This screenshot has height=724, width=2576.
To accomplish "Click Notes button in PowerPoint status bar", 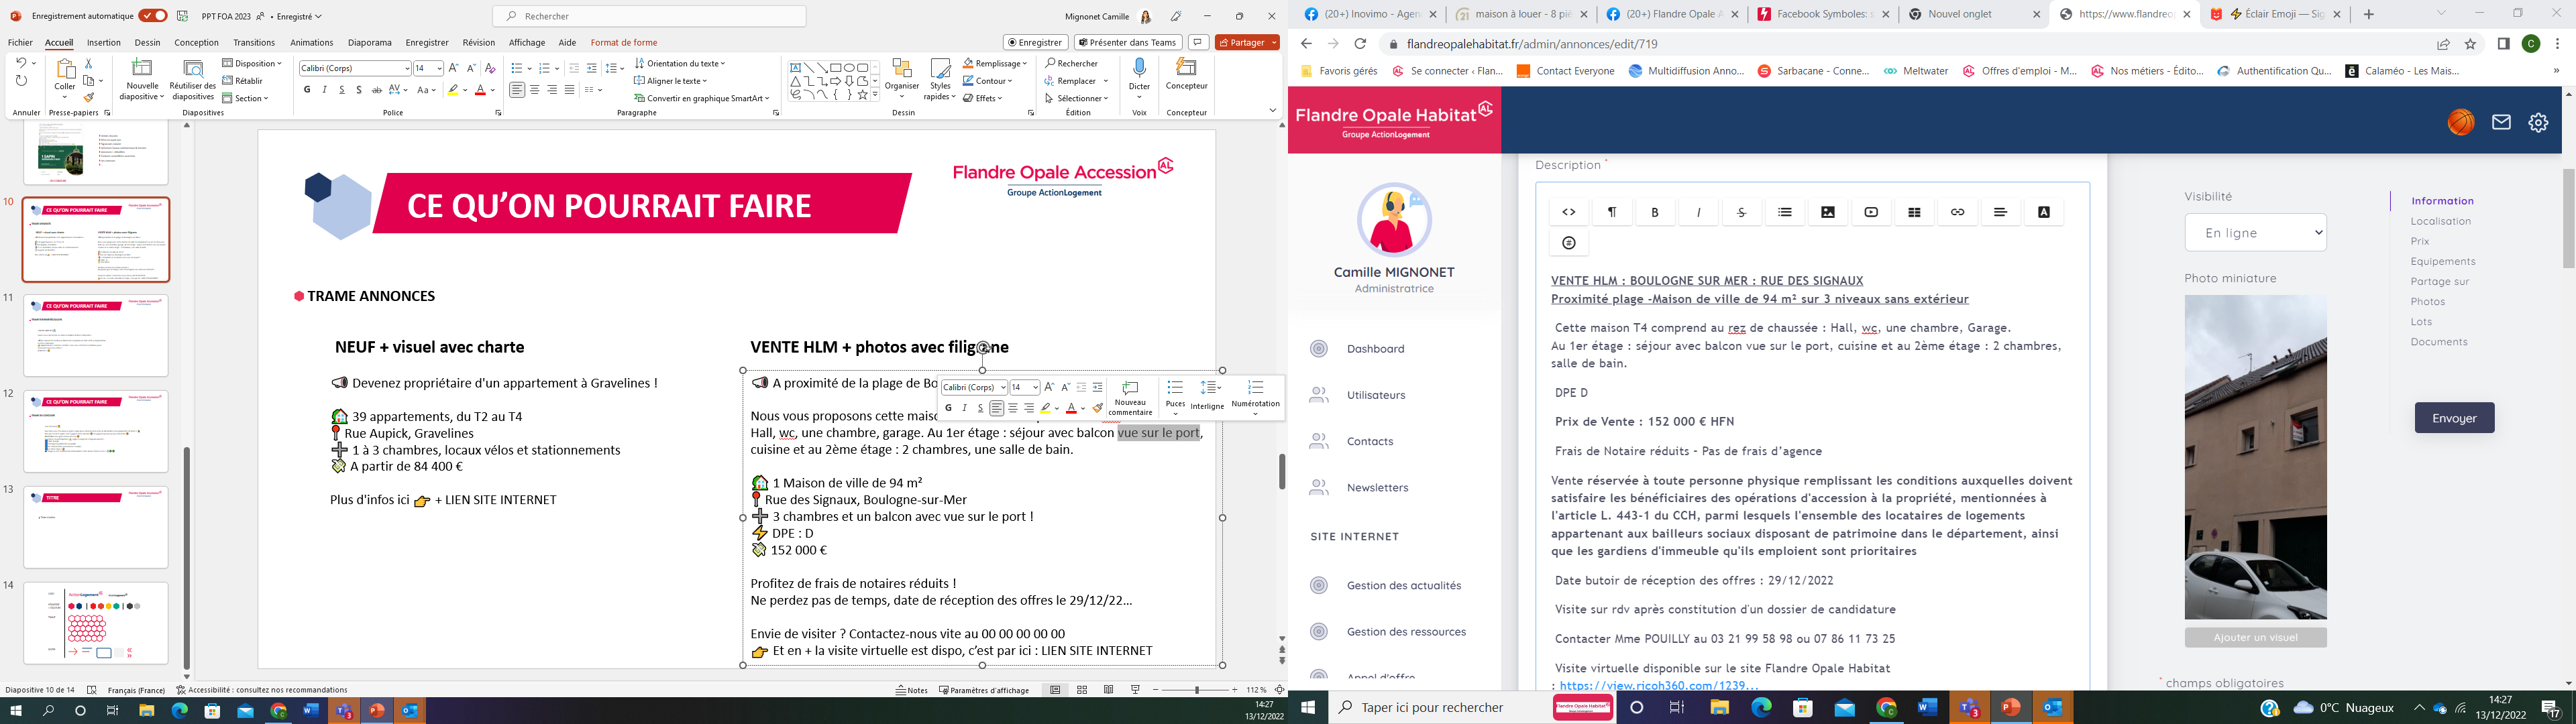I will (x=912, y=690).
